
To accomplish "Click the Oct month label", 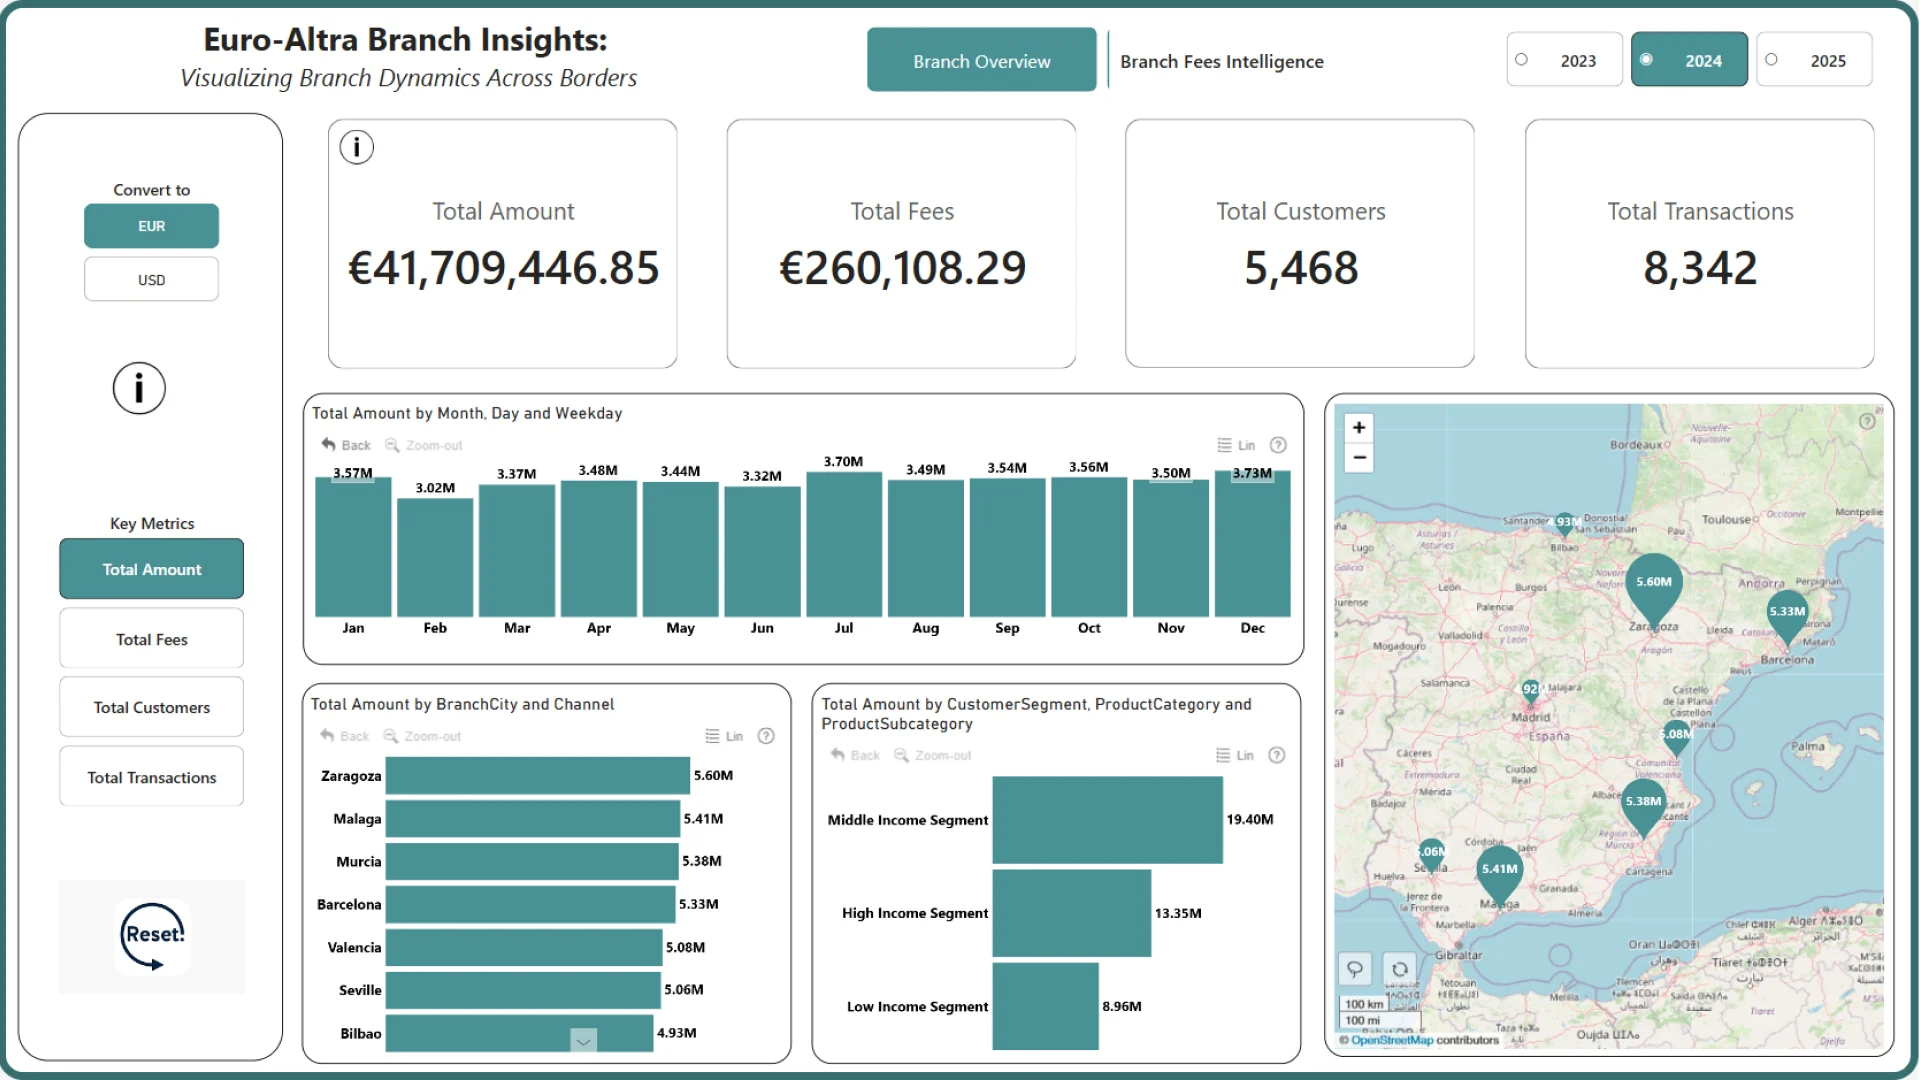I will pos(1089,628).
